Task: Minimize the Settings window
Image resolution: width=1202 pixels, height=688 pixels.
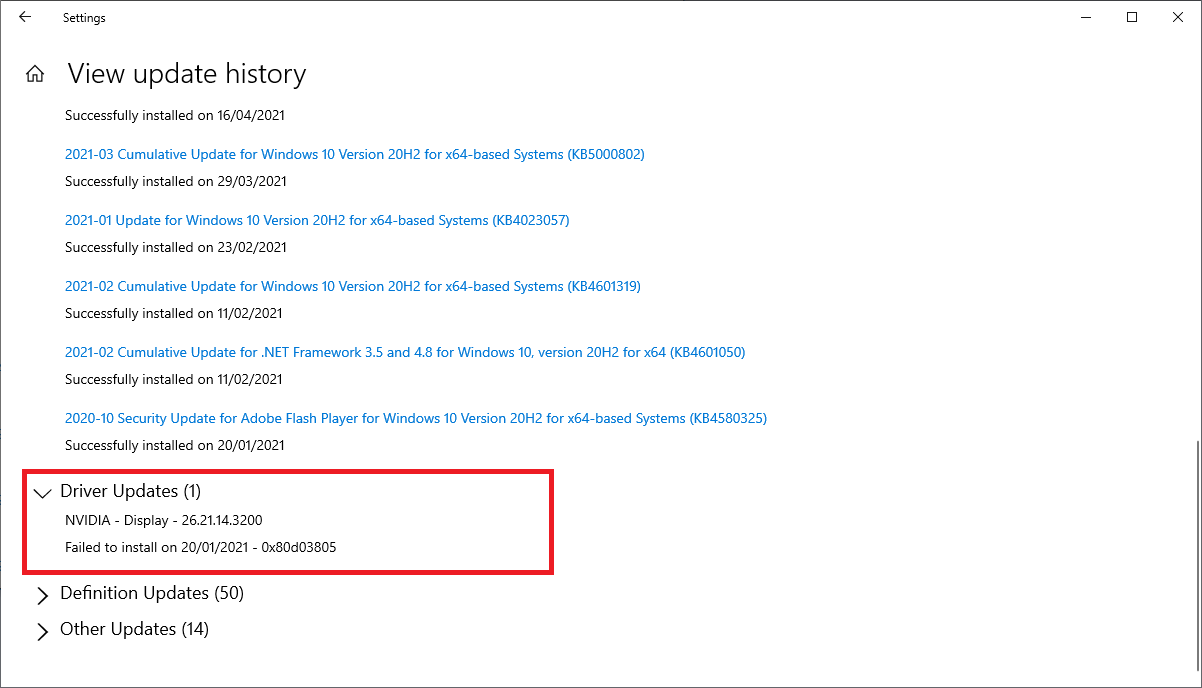Action: pos(1085,17)
